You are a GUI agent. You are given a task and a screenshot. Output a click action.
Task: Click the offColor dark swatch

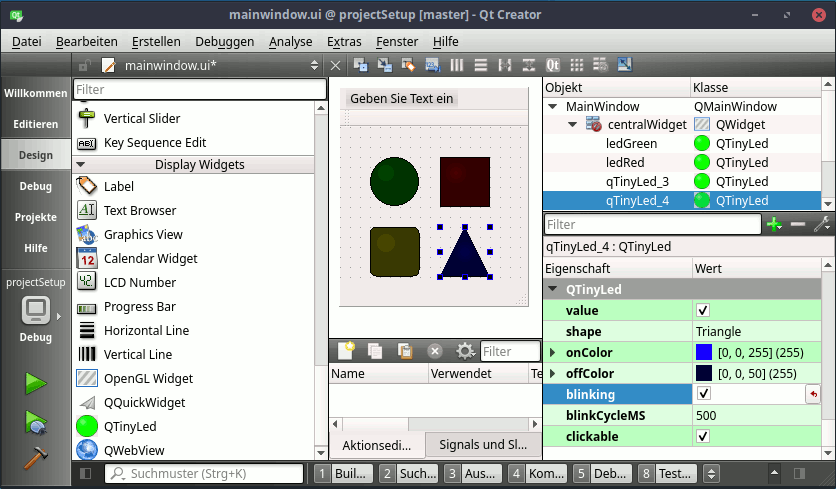click(704, 373)
